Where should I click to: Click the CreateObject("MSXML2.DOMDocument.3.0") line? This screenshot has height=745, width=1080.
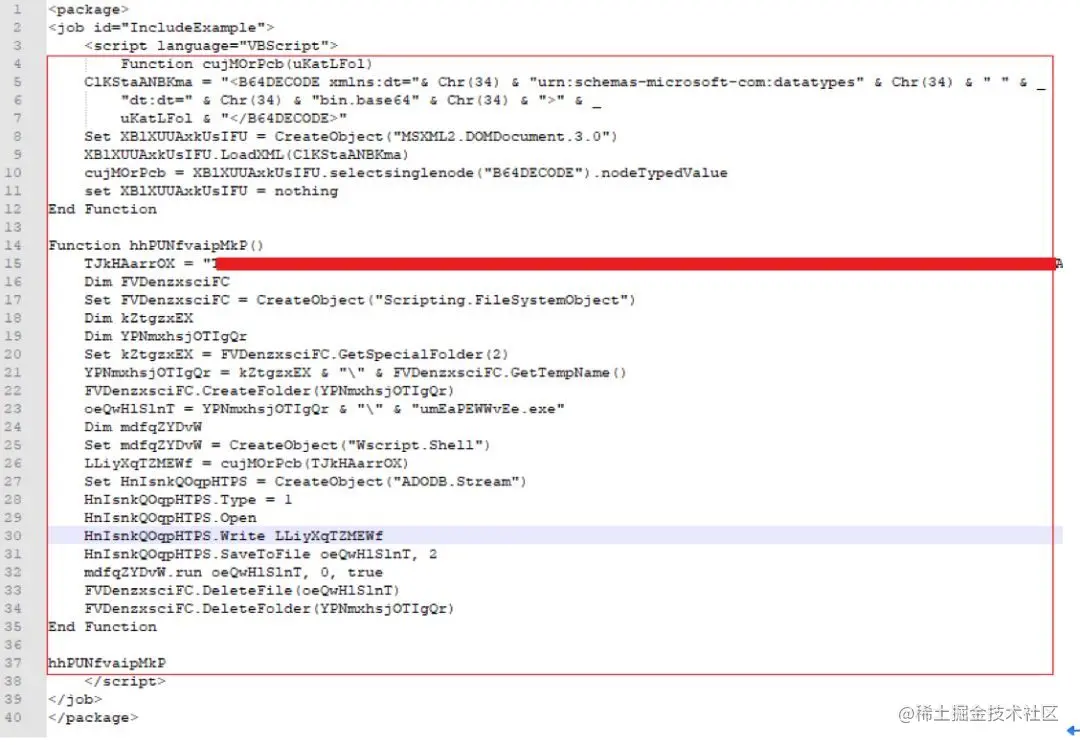click(351, 136)
